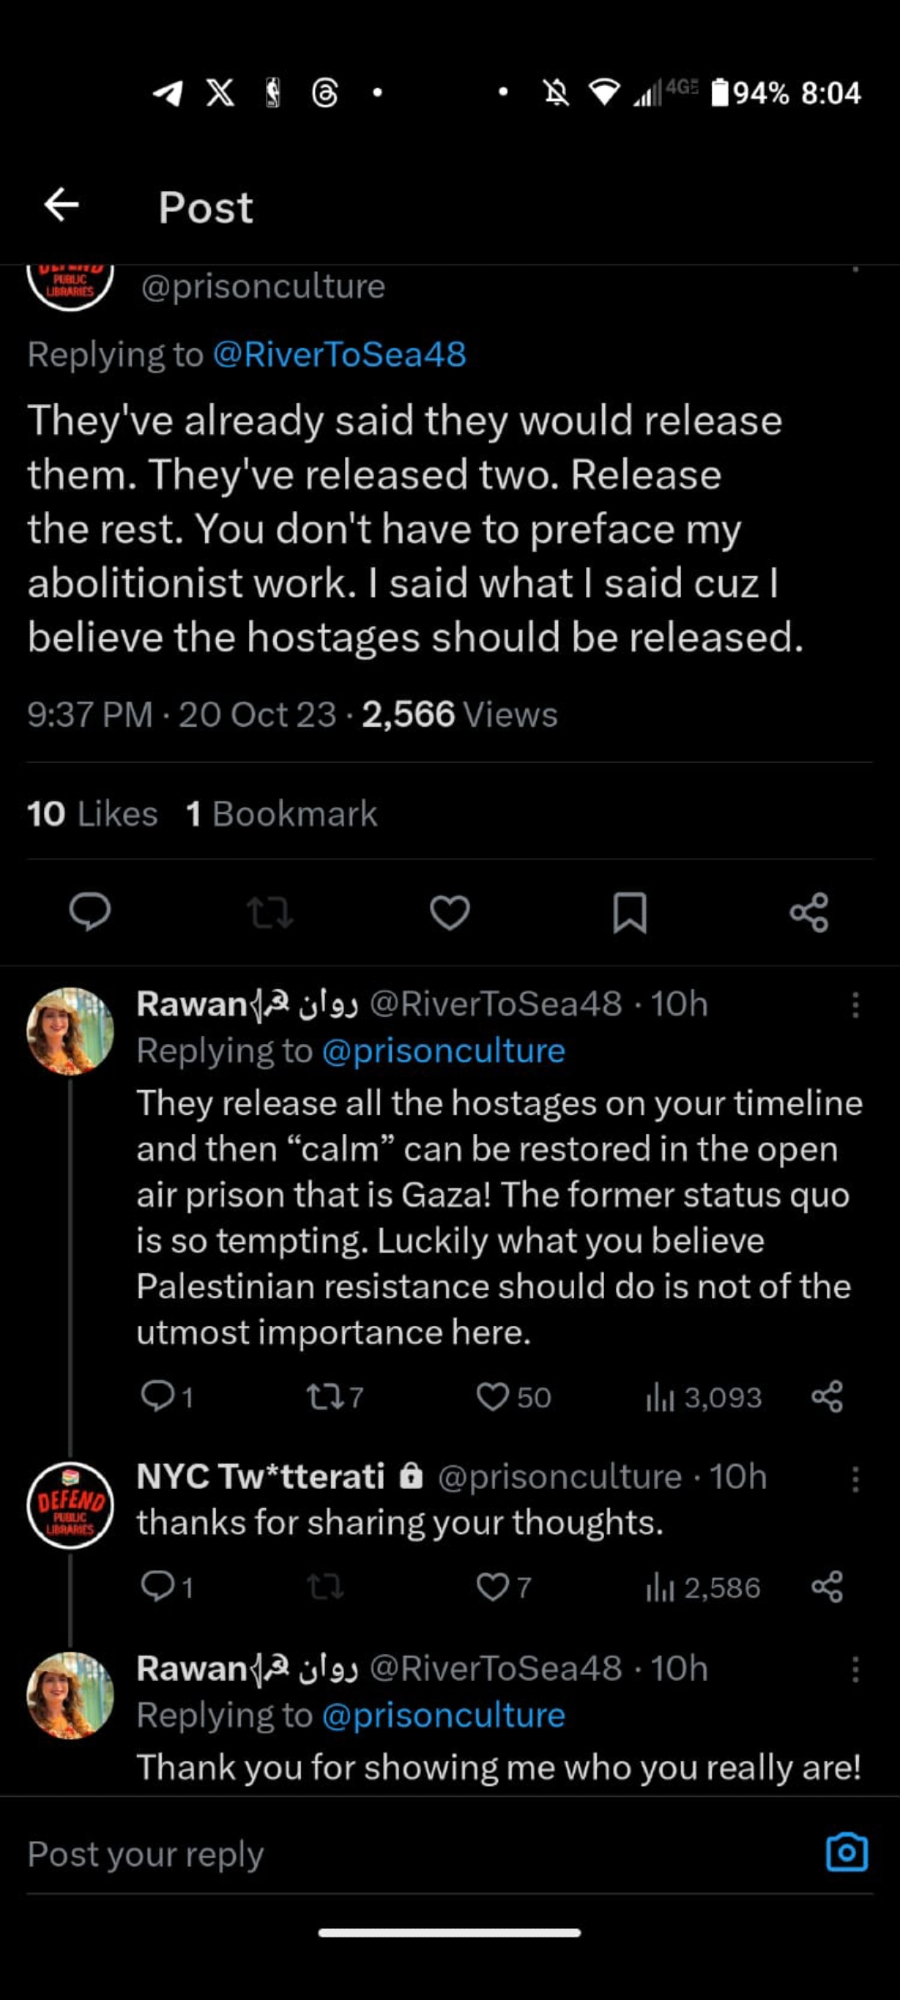
Task: View the 10 Likes list
Action: [x=92, y=814]
